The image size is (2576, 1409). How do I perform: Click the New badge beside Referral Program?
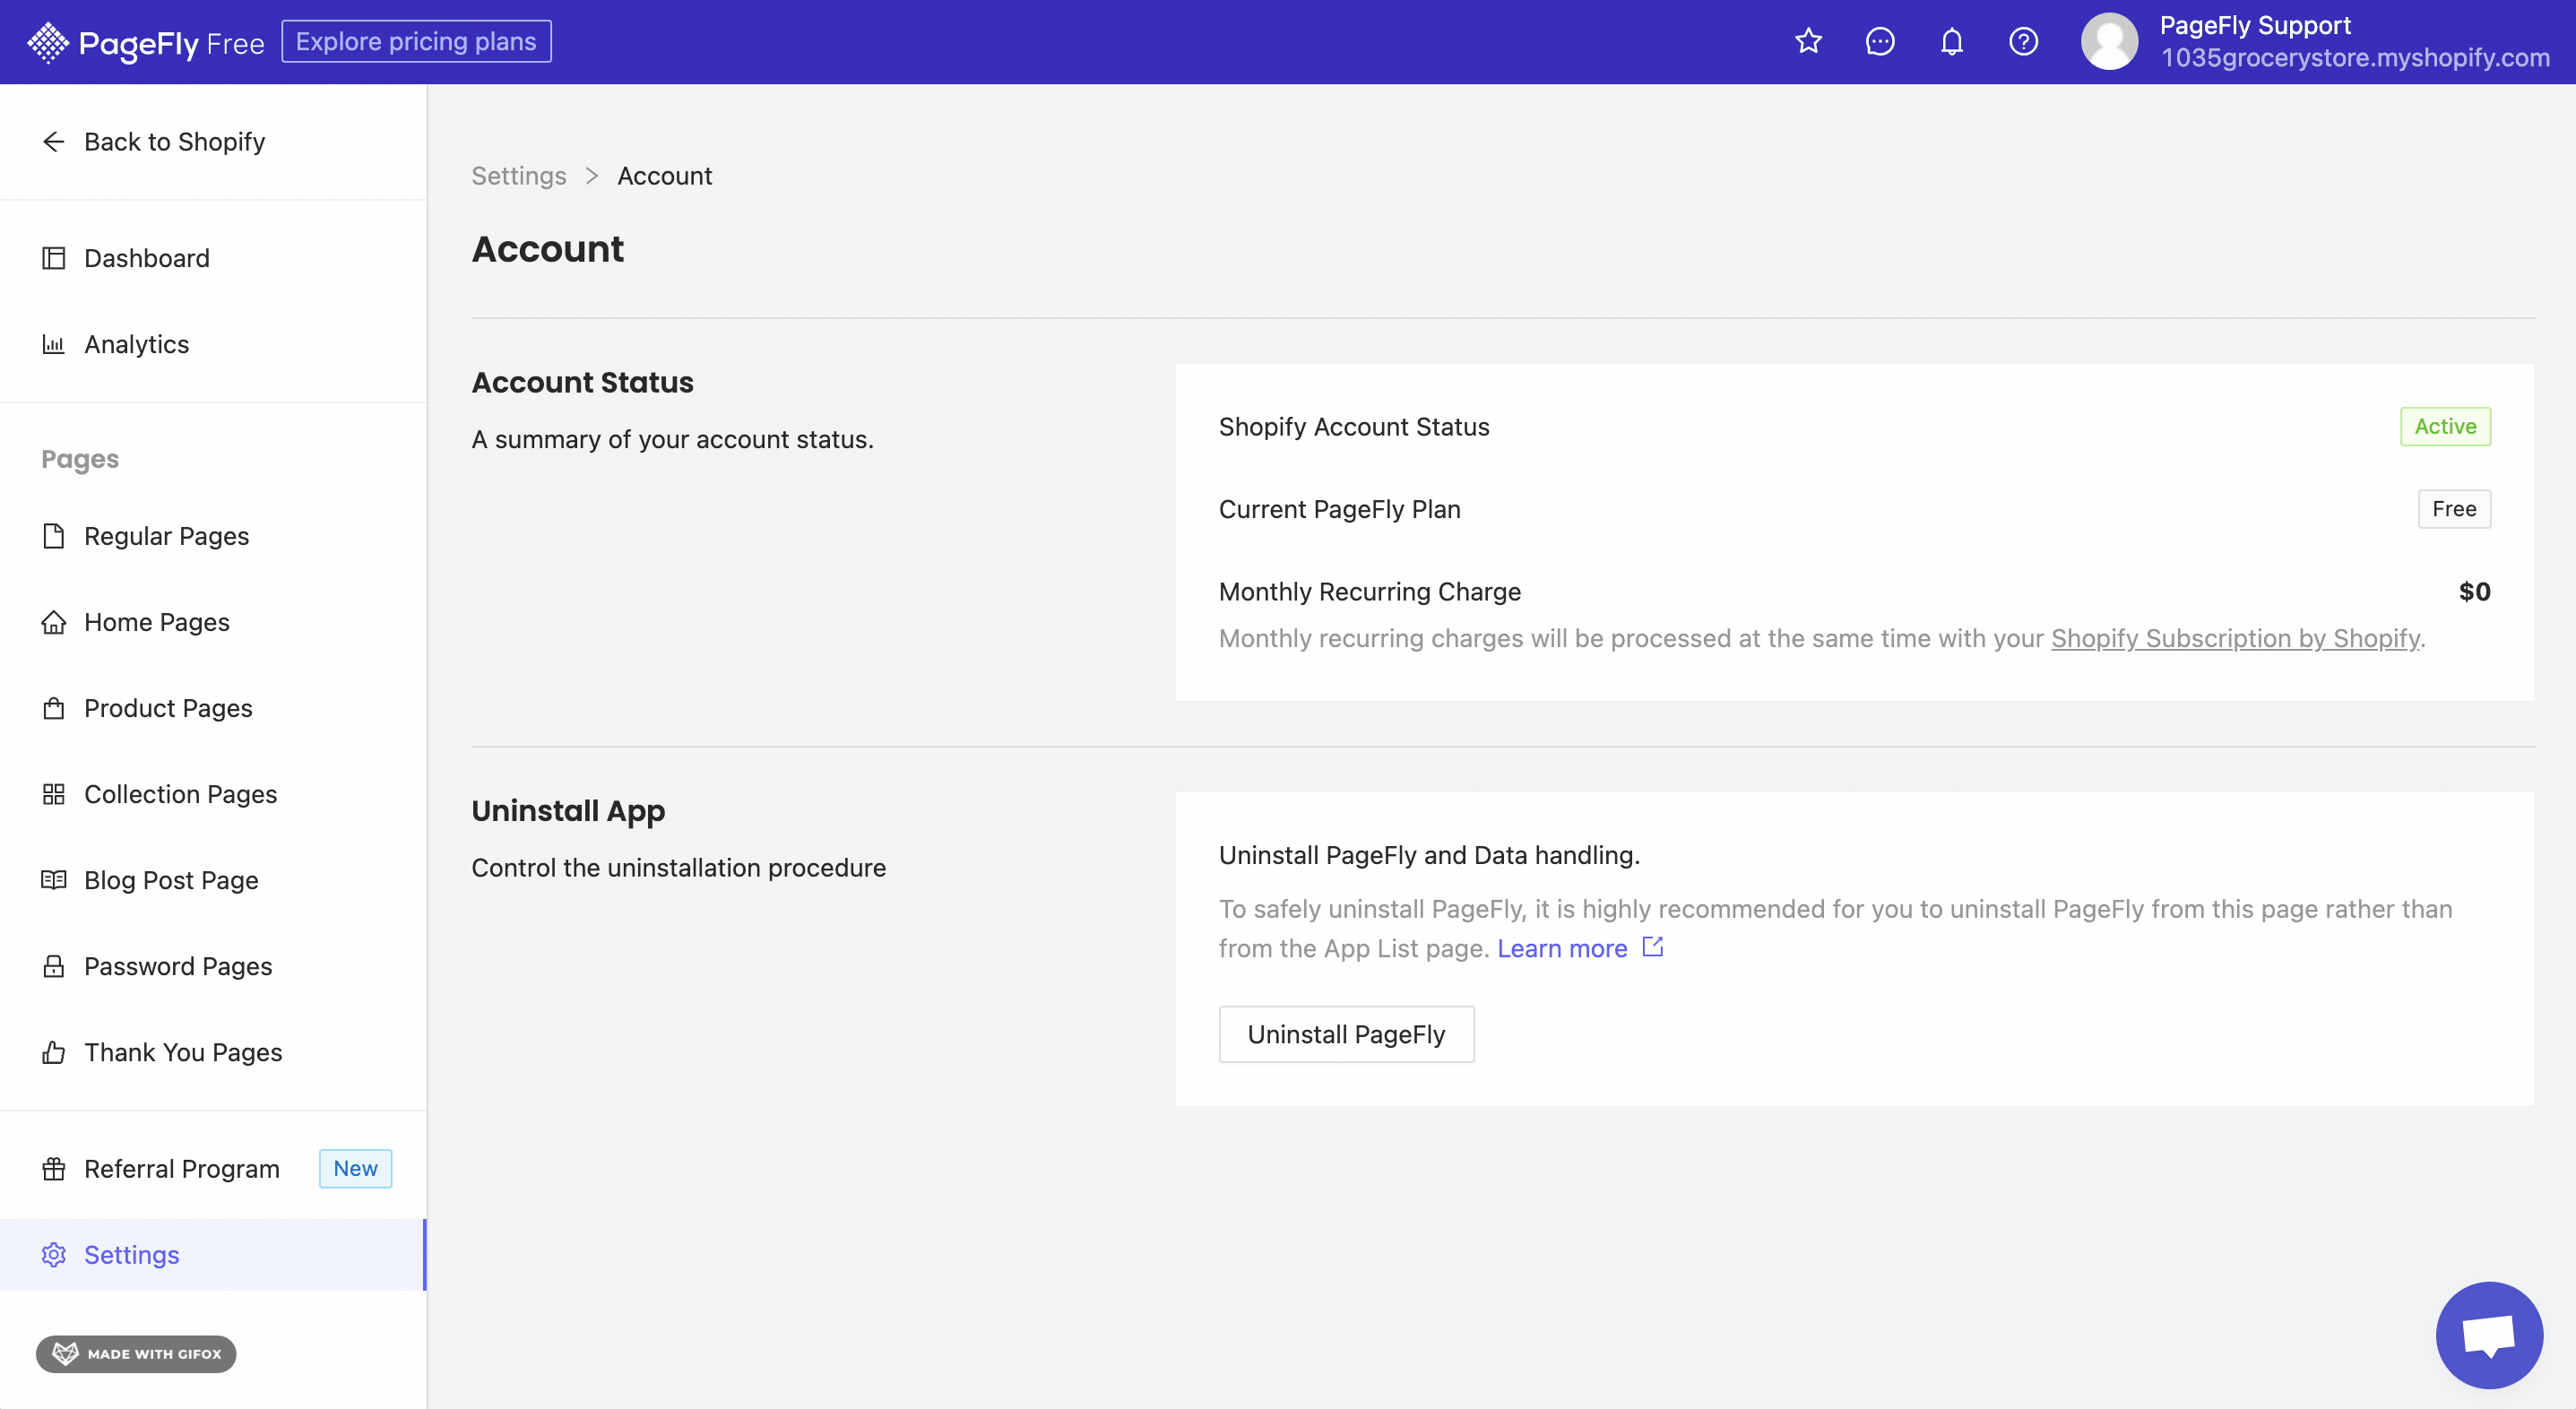[x=355, y=1168]
